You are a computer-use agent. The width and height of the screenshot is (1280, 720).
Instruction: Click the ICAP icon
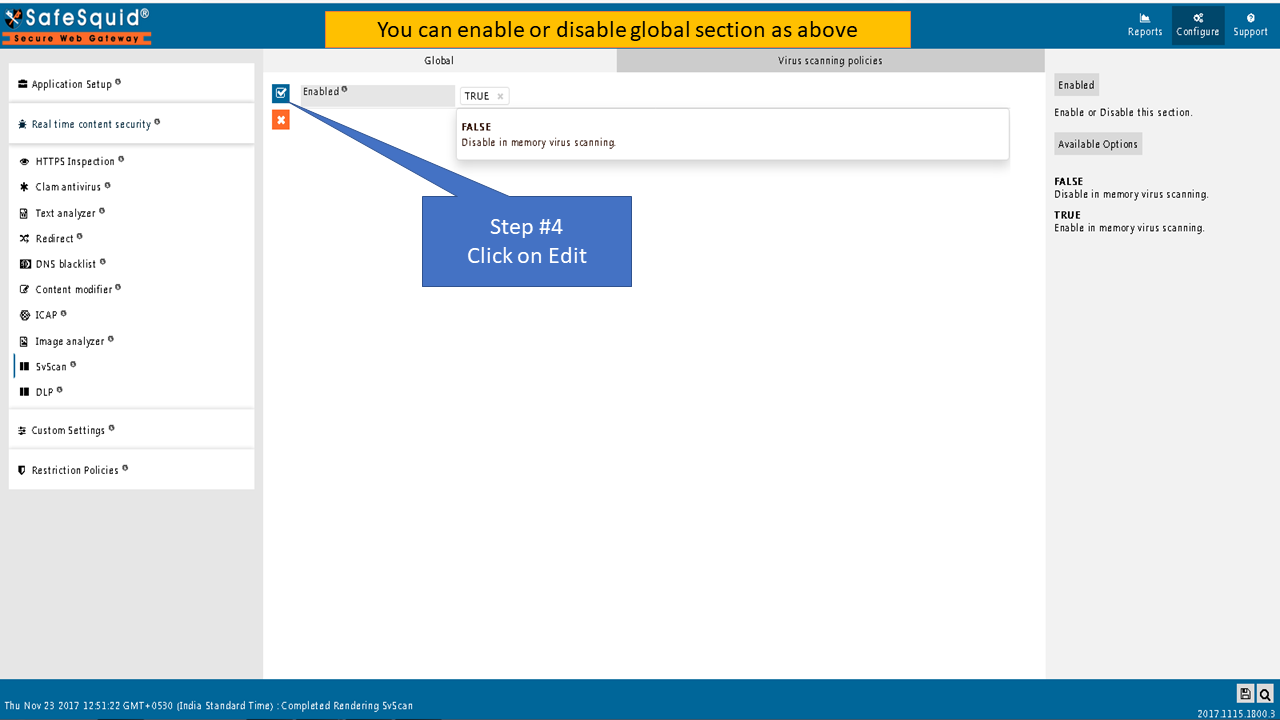pyautogui.click(x=25, y=315)
